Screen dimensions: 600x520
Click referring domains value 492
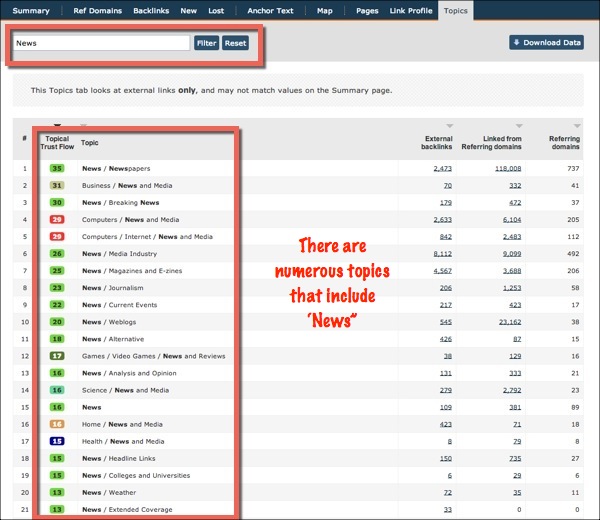coord(573,254)
